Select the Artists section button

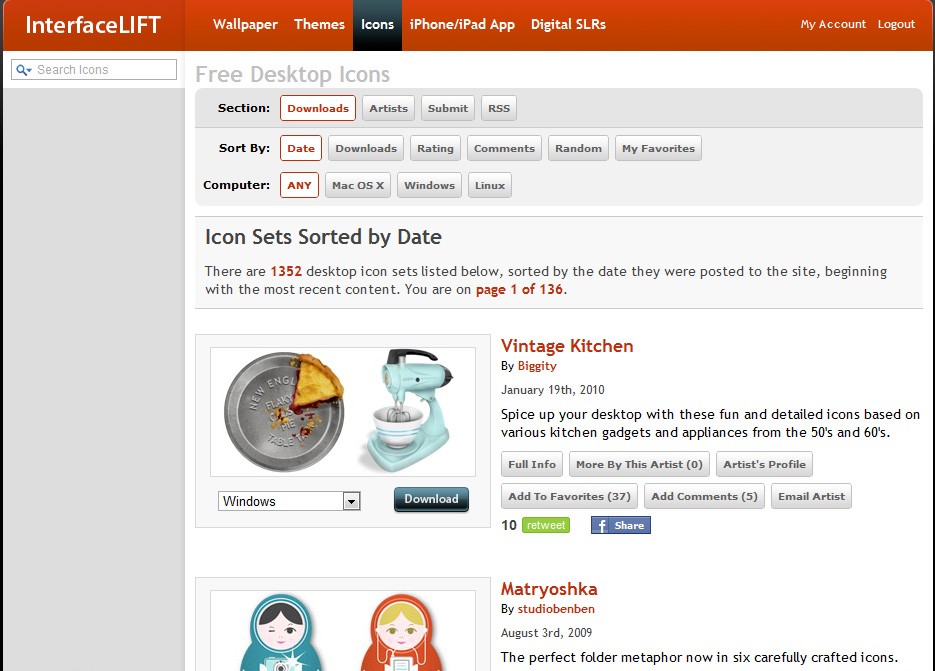click(388, 109)
